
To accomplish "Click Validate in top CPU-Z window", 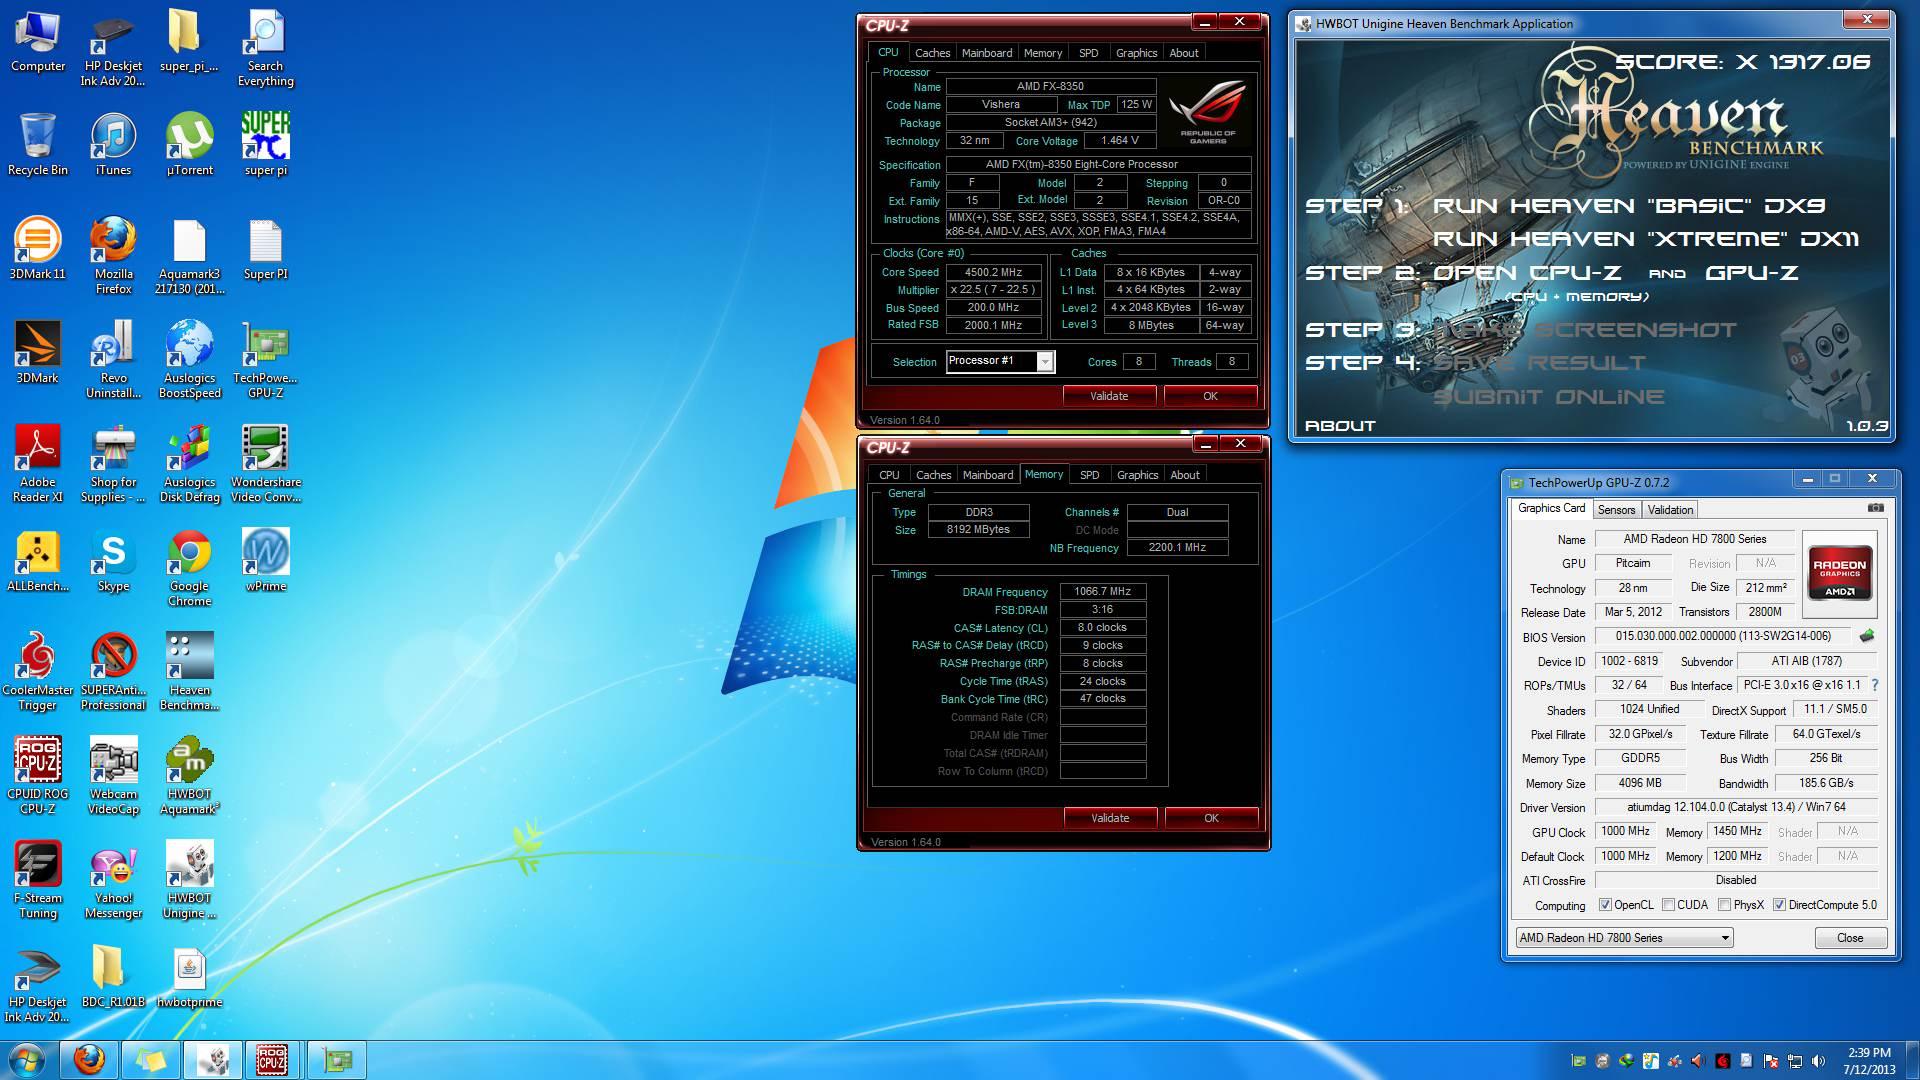I will (x=1109, y=396).
